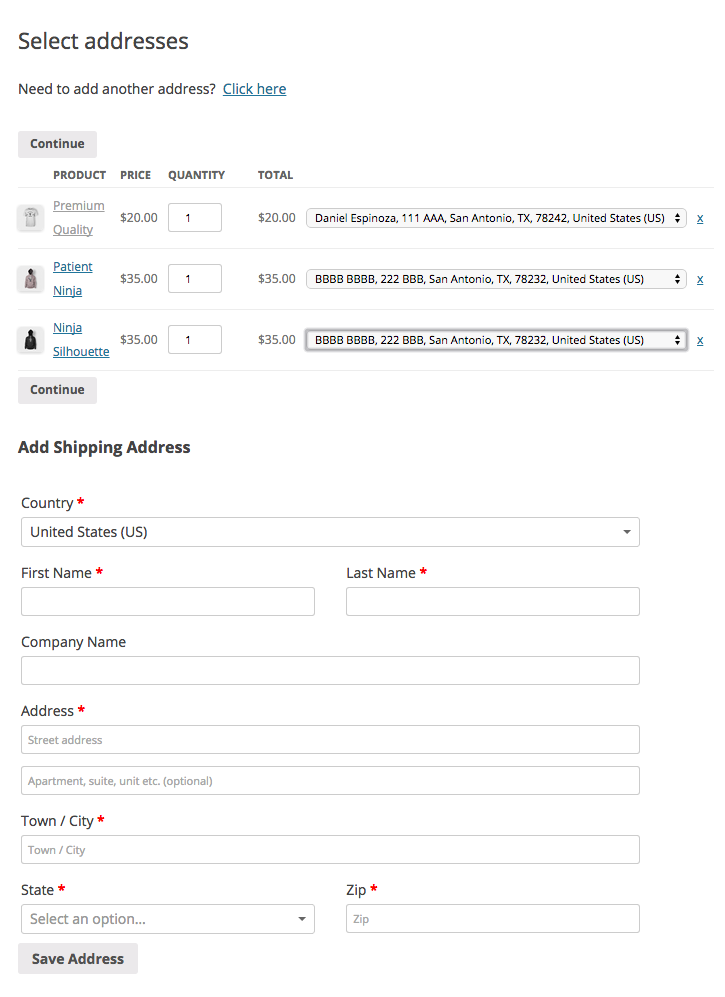Click the Zip code field

492,919
